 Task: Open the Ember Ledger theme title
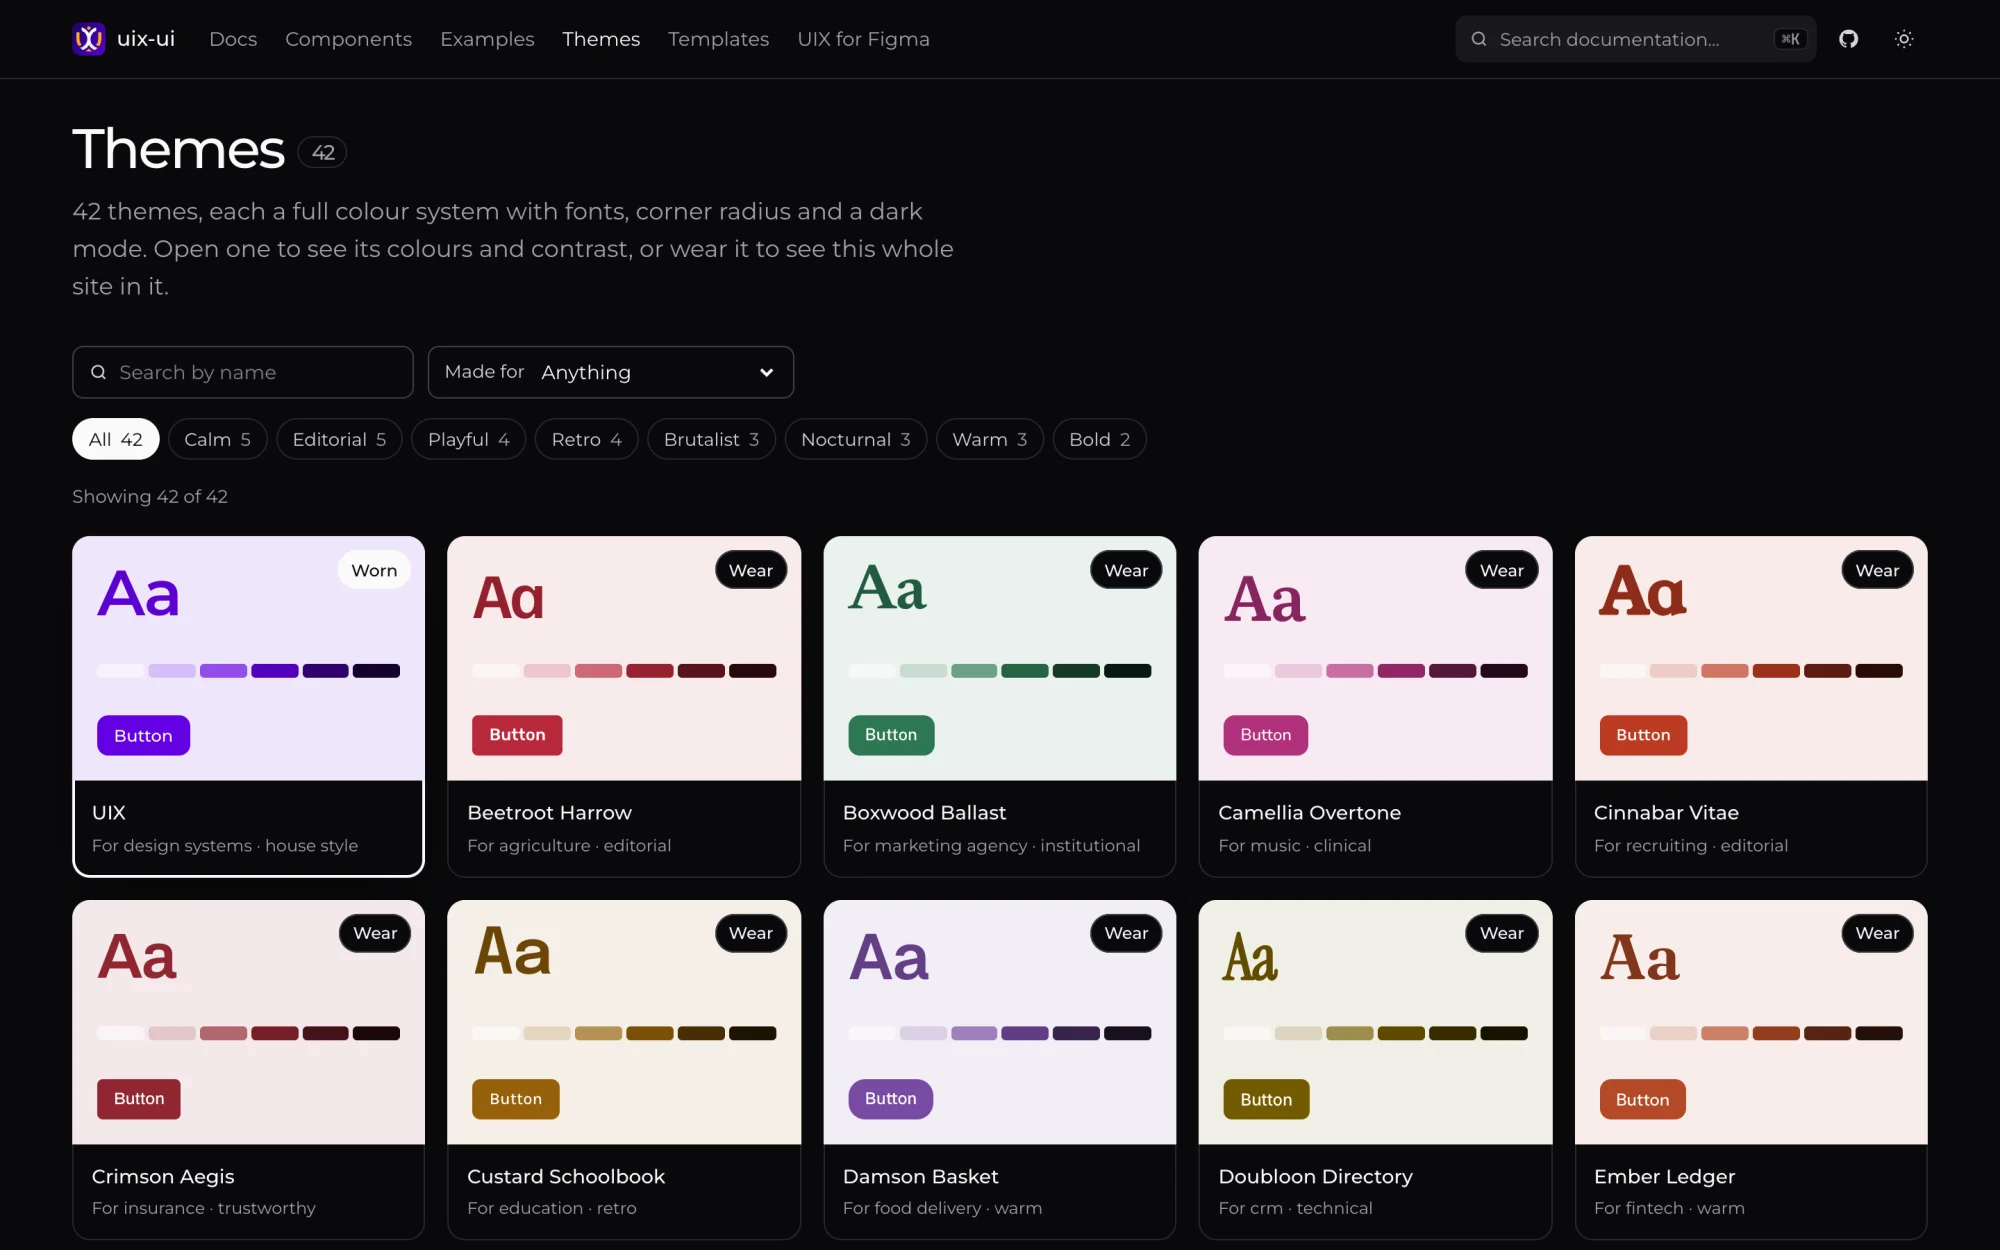click(1664, 1177)
